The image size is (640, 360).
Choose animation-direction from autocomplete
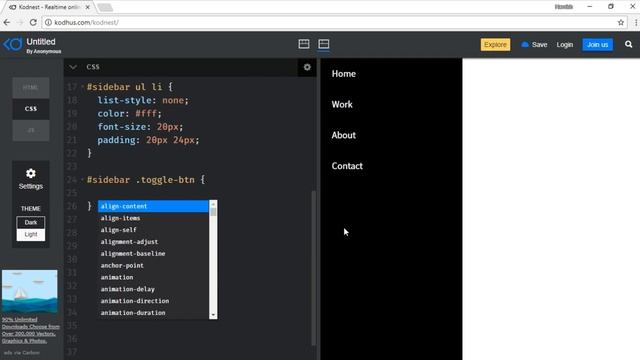[153, 301]
